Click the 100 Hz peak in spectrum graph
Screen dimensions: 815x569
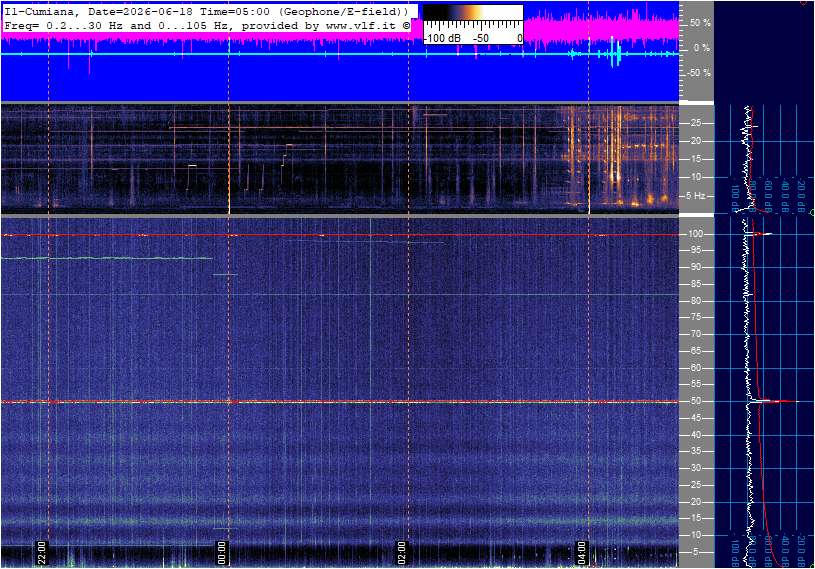760,234
